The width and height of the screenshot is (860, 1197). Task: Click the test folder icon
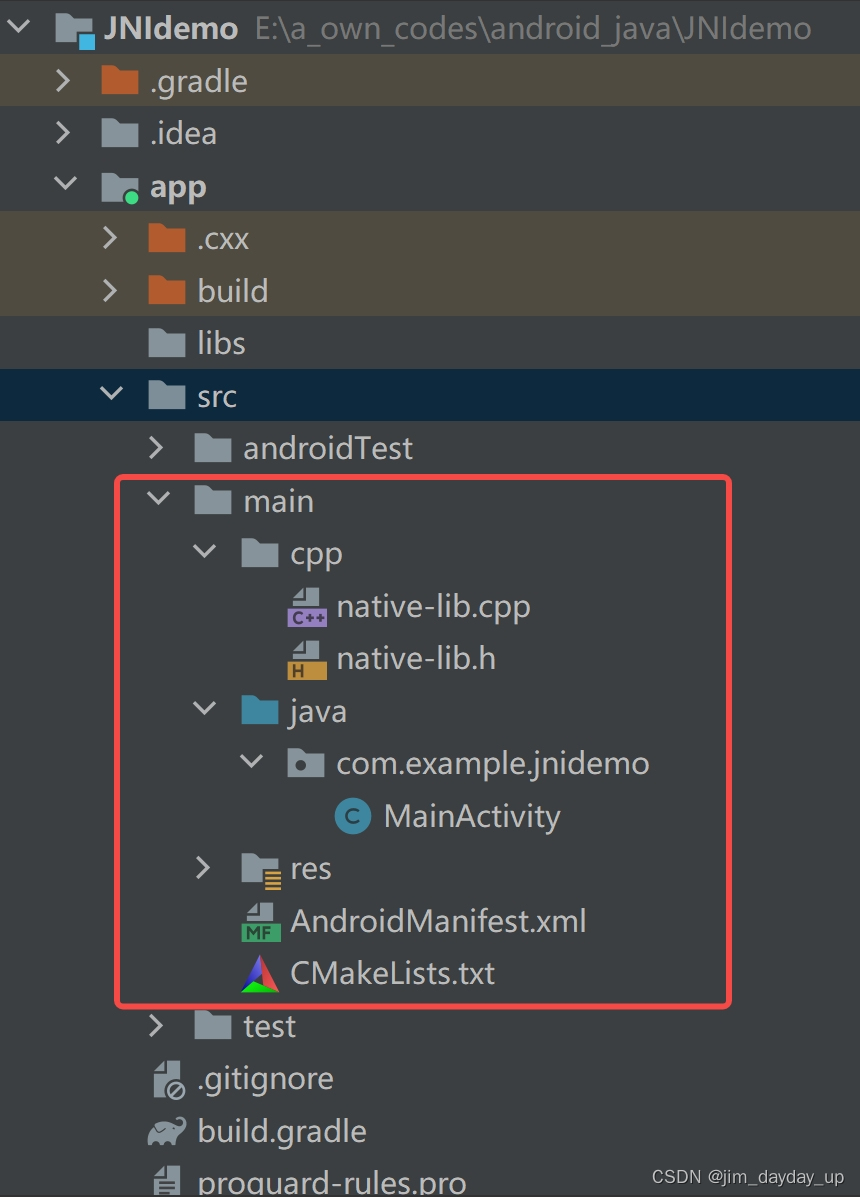(213, 1026)
